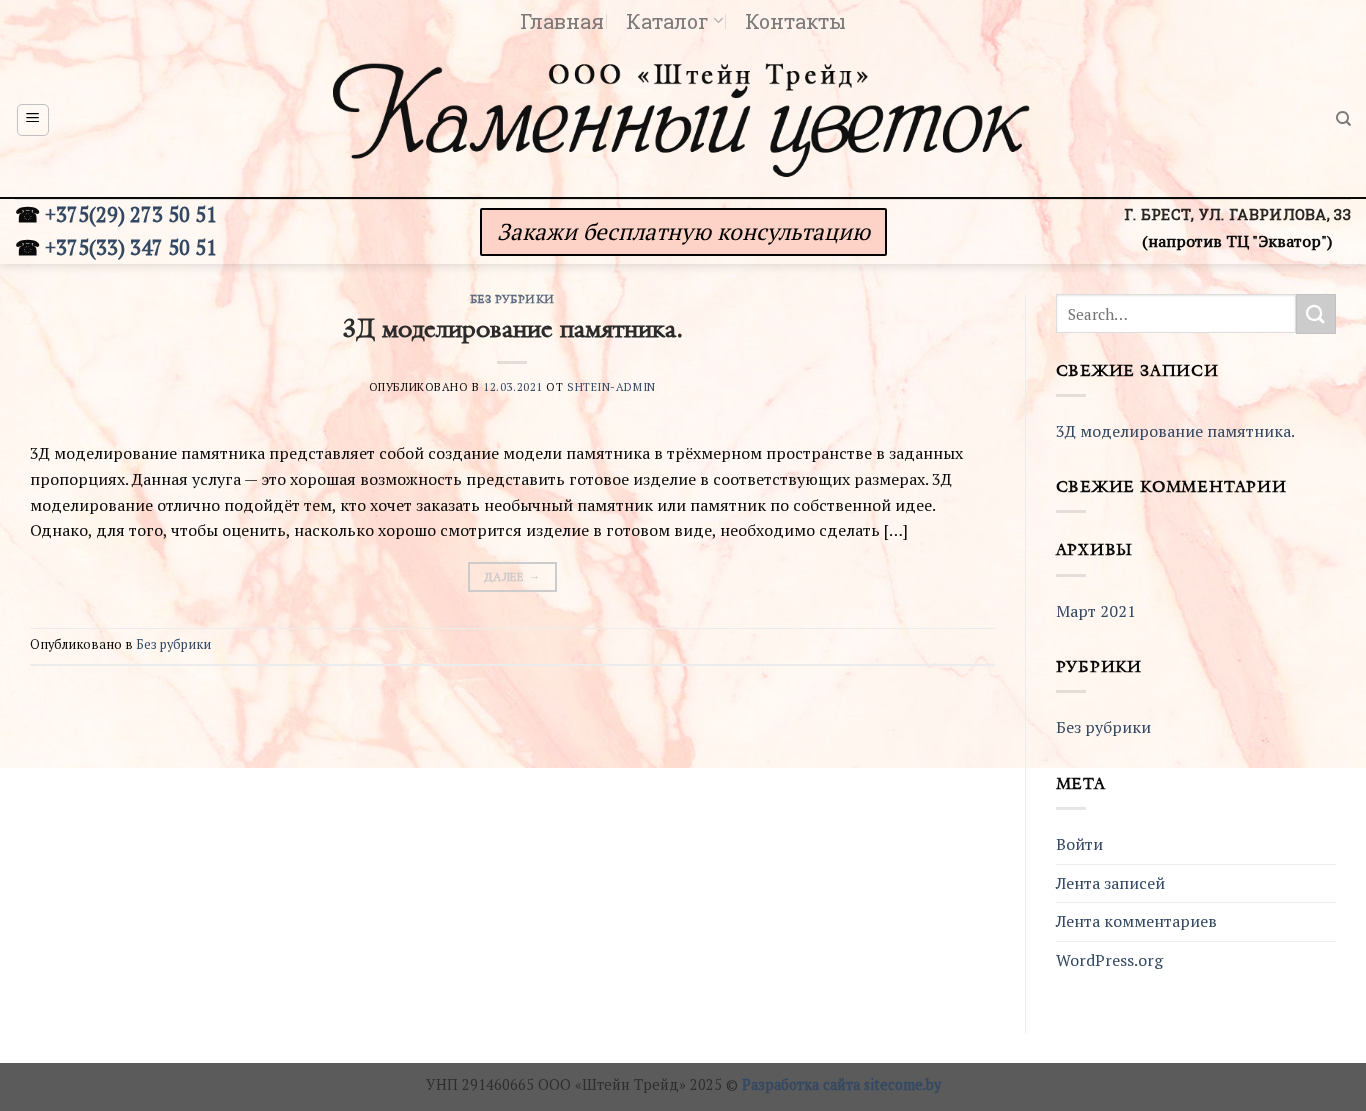Expand the Каталог dropdown chevron
1366x1111 pixels.
pyautogui.click(x=718, y=21)
